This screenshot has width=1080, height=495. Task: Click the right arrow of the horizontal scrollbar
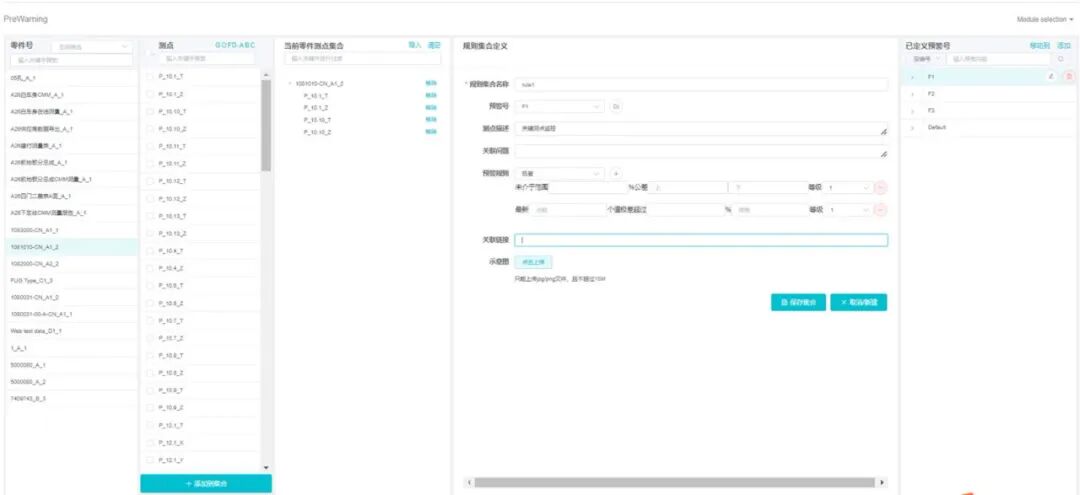click(883, 483)
